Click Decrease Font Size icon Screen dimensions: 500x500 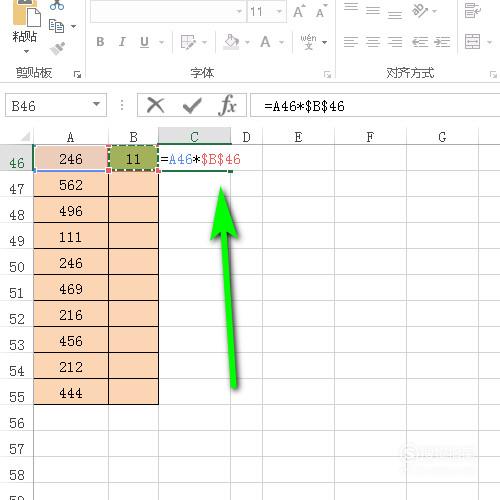click(x=321, y=11)
